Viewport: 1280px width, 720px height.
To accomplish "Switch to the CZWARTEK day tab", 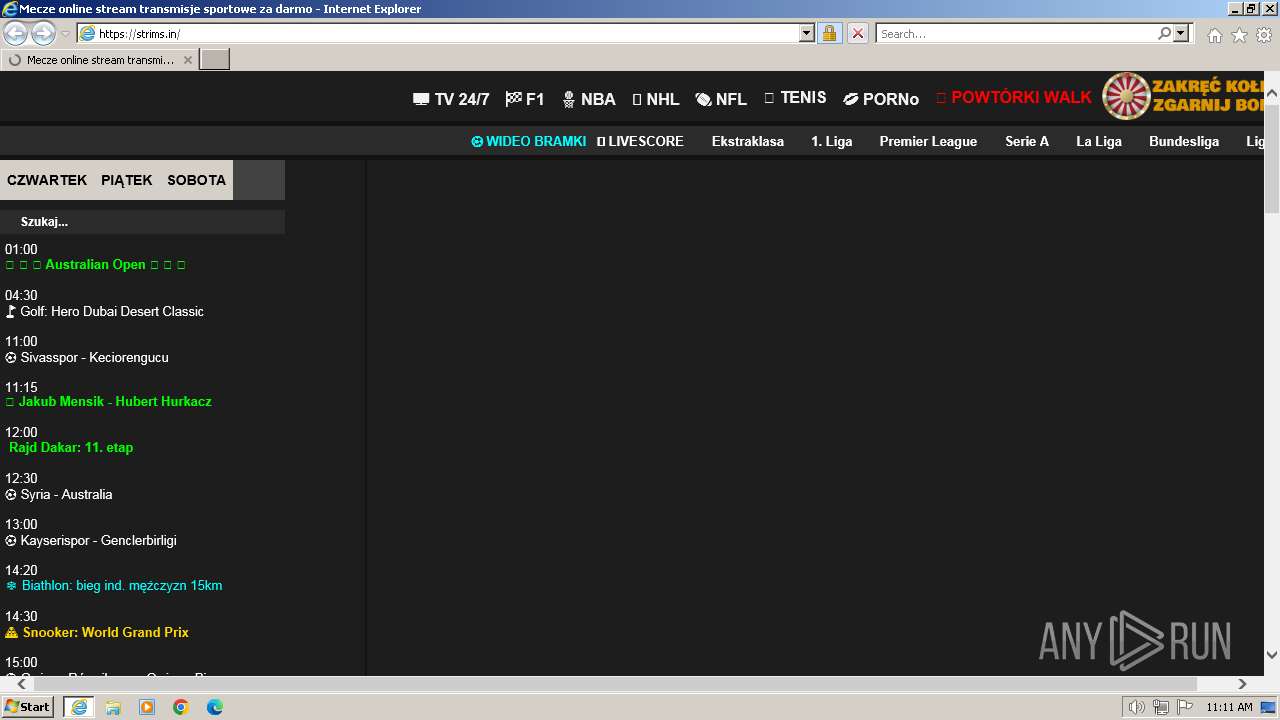I will pos(47,180).
